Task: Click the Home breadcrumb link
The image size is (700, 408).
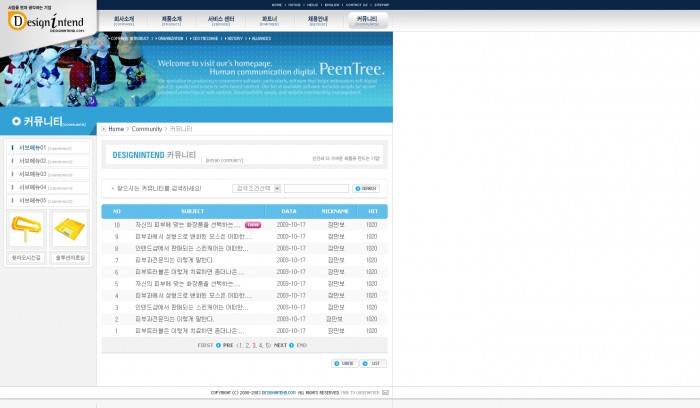Action: coord(116,129)
